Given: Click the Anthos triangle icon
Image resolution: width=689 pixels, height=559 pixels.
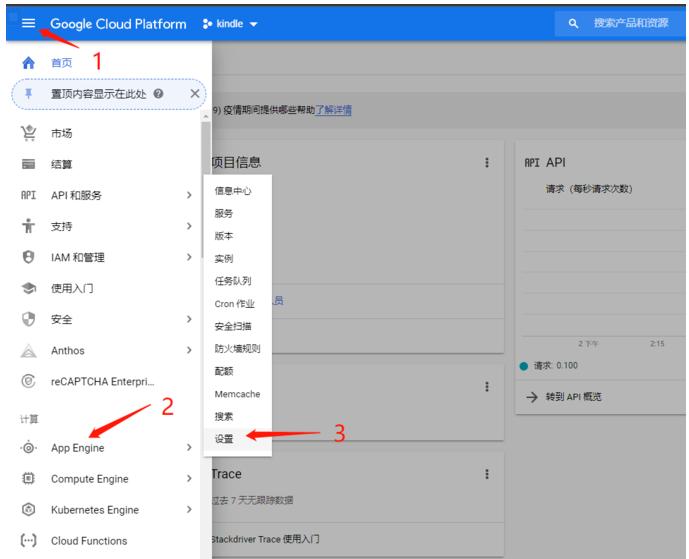Looking at the screenshot, I should pos(29,350).
